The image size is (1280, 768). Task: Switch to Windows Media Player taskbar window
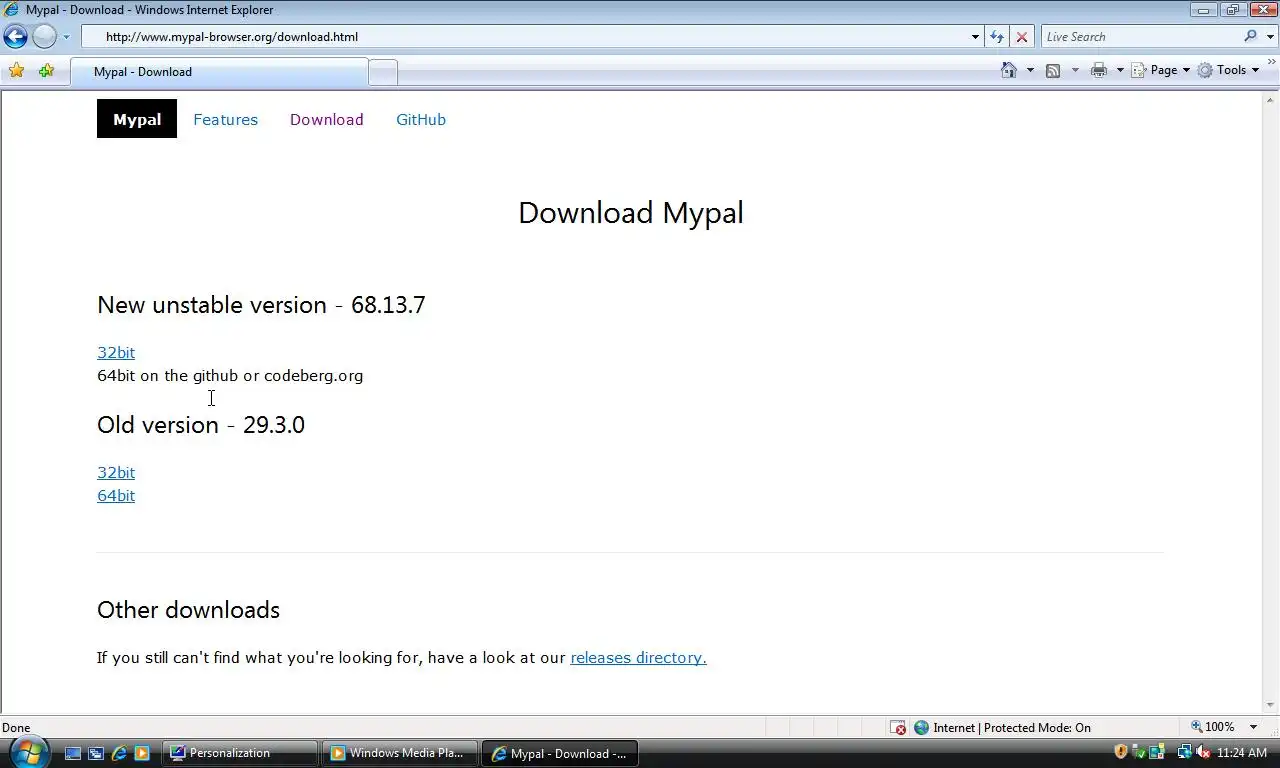point(399,753)
